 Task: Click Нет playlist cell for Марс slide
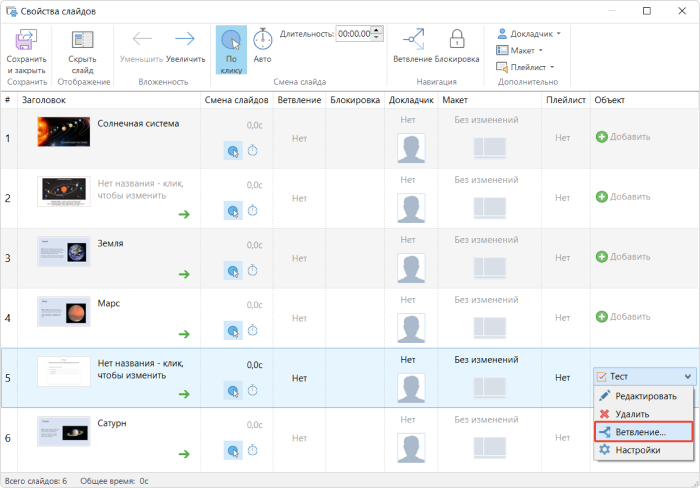[562, 317]
